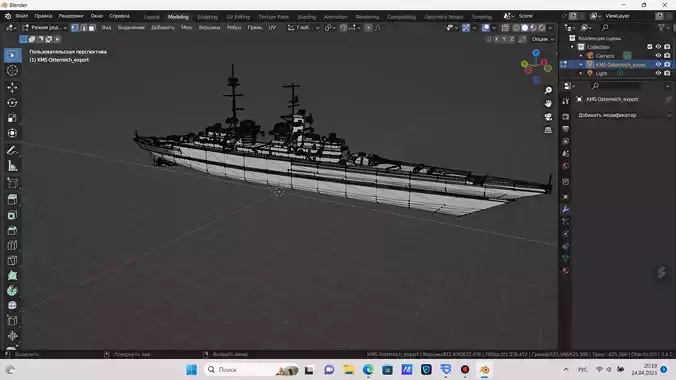Screen dimensions: 676x380
Task: Switch to Sculpting workspace tab
Action: [x=207, y=17]
